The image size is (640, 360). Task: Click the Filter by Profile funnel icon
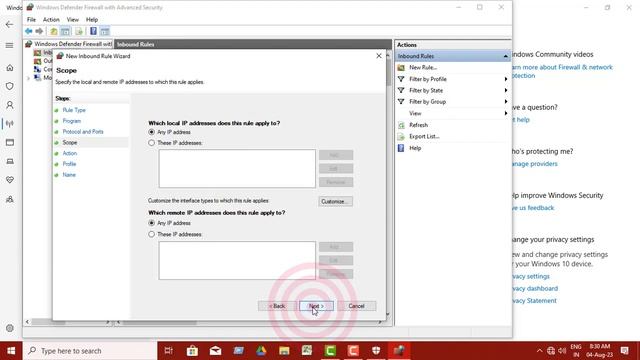coord(401,79)
